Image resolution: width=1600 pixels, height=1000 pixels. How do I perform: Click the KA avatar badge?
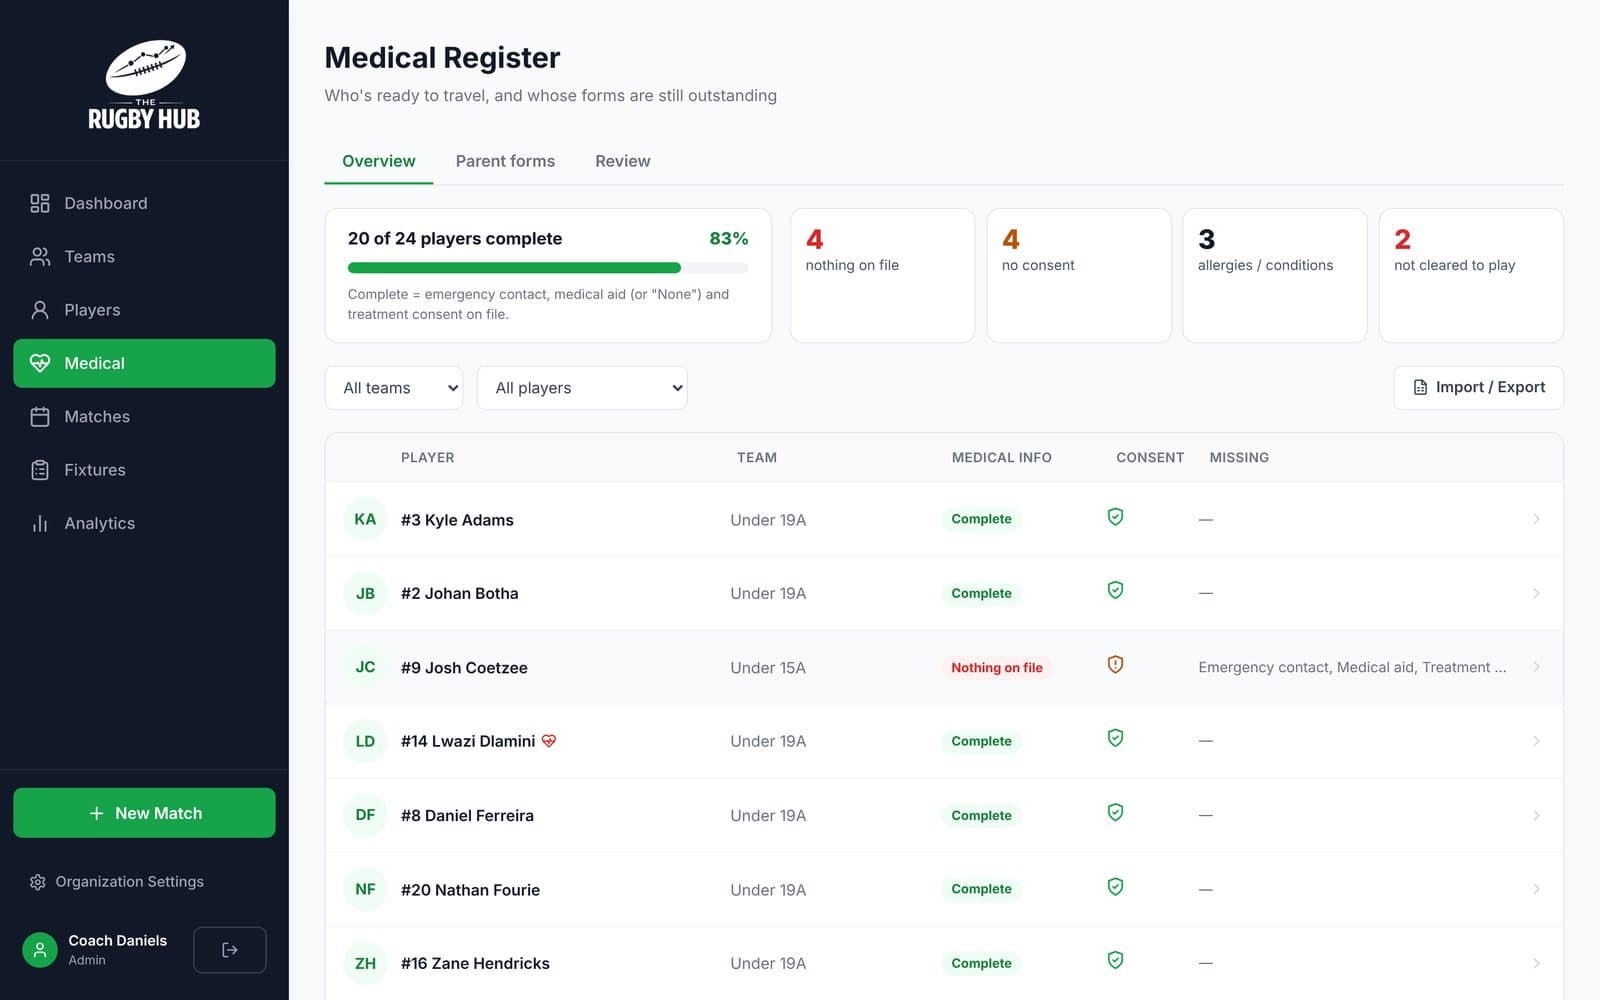point(365,519)
